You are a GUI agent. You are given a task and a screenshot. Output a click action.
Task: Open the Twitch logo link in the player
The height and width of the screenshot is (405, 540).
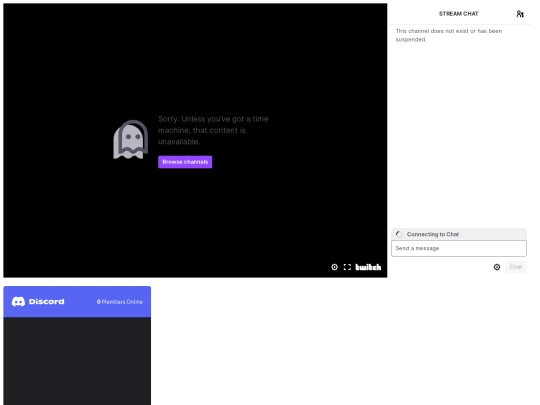pyautogui.click(x=368, y=267)
